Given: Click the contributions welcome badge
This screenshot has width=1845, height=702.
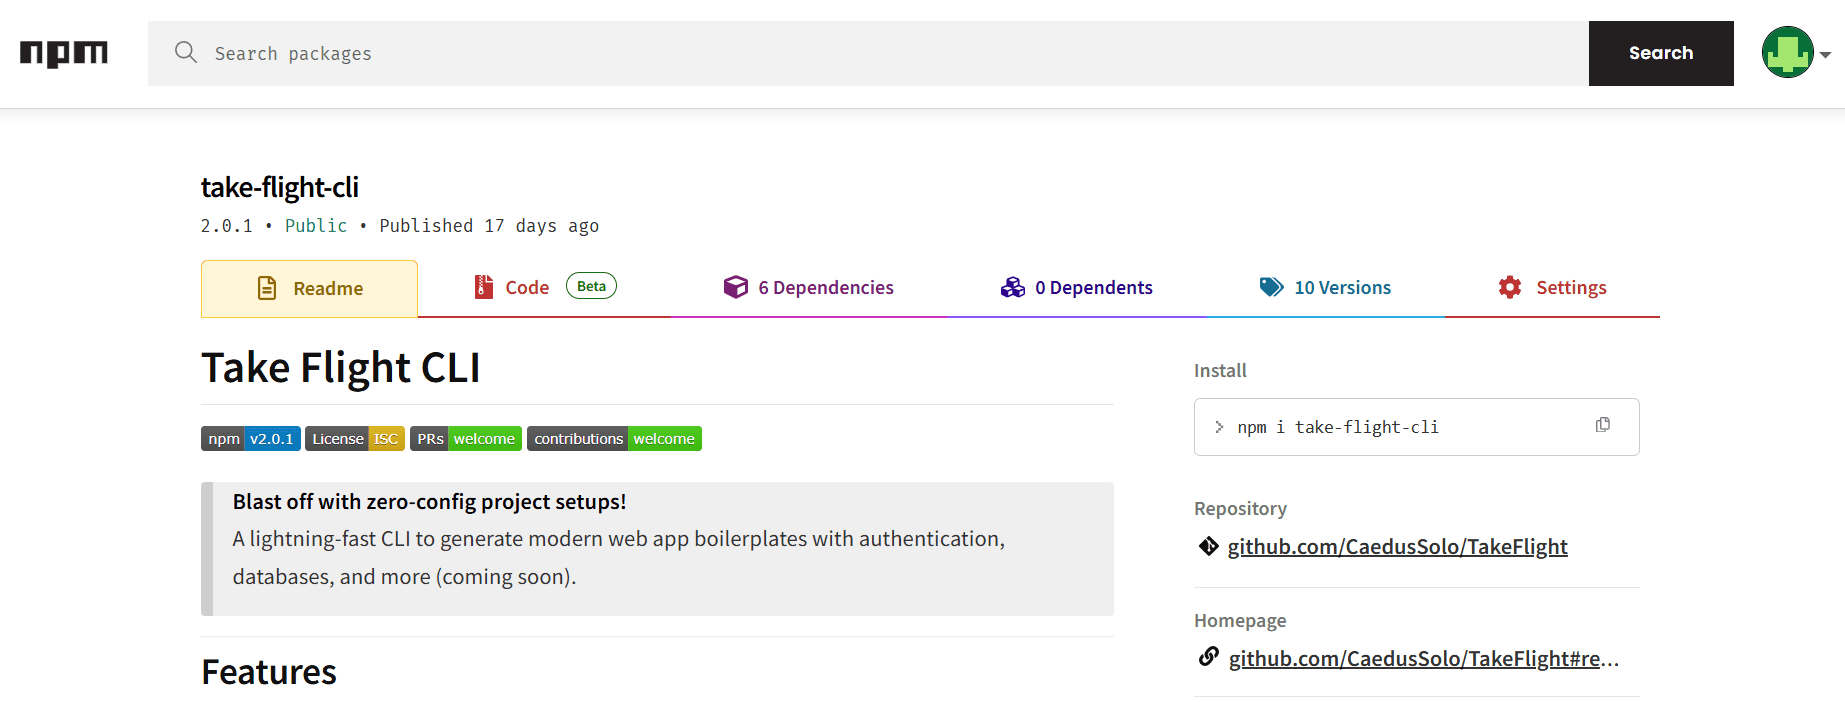Looking at the screenshot, I should 614,439.
